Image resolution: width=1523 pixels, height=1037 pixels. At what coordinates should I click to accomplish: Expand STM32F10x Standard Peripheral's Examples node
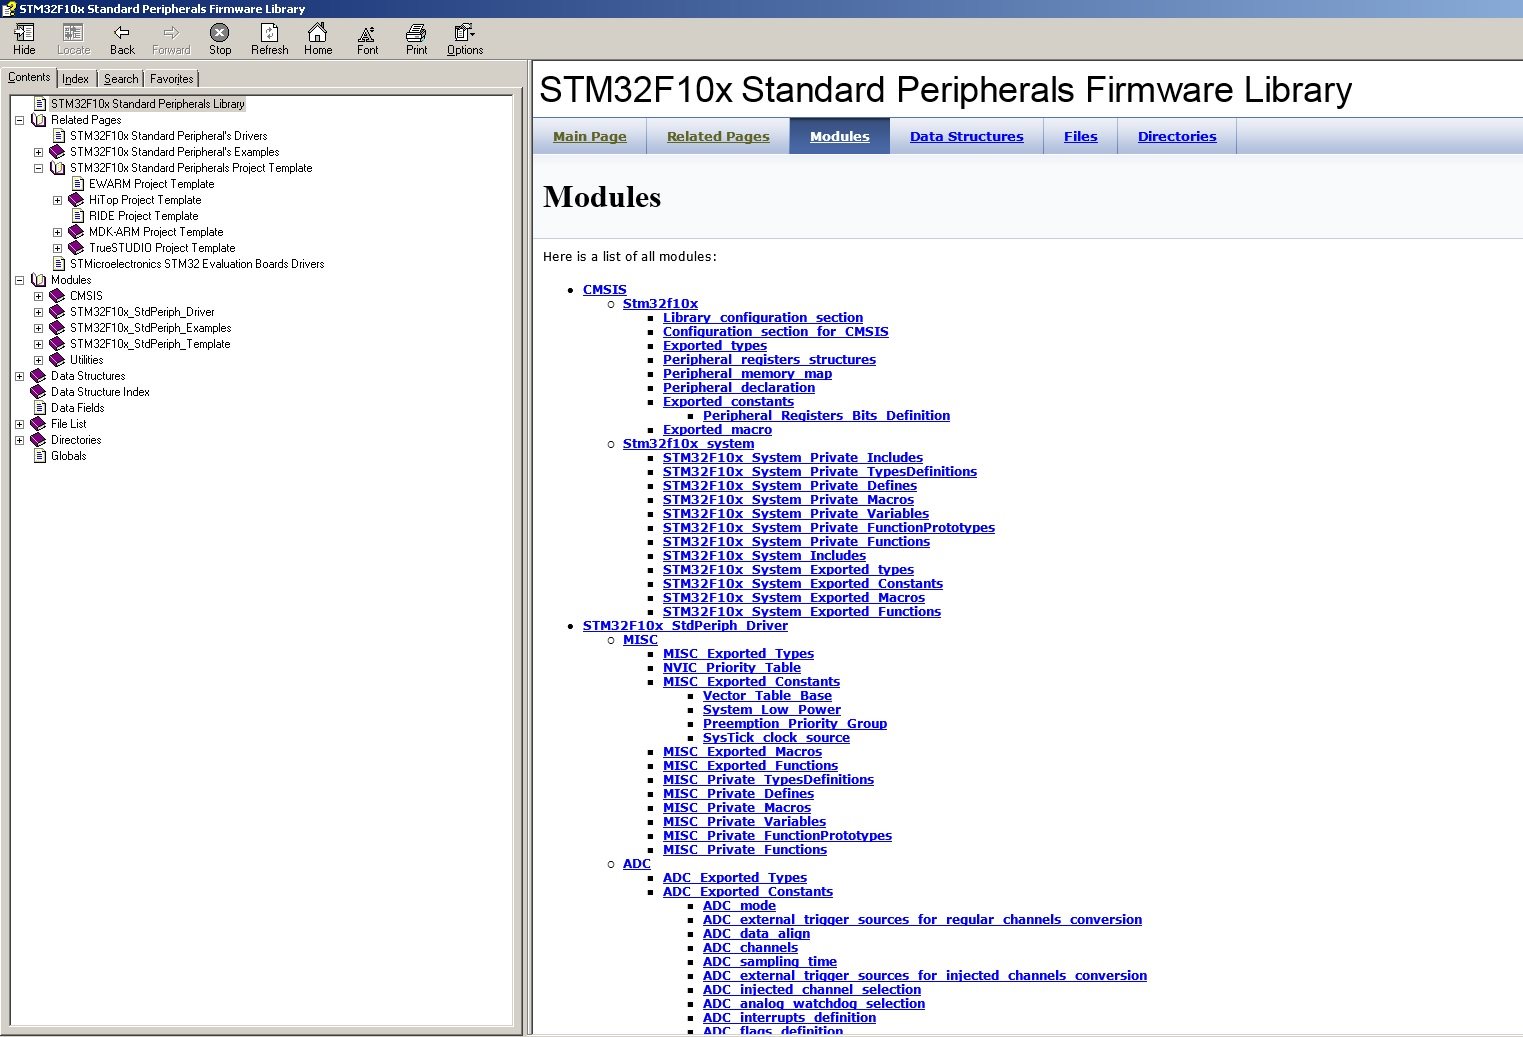click(x=38, y=152)
